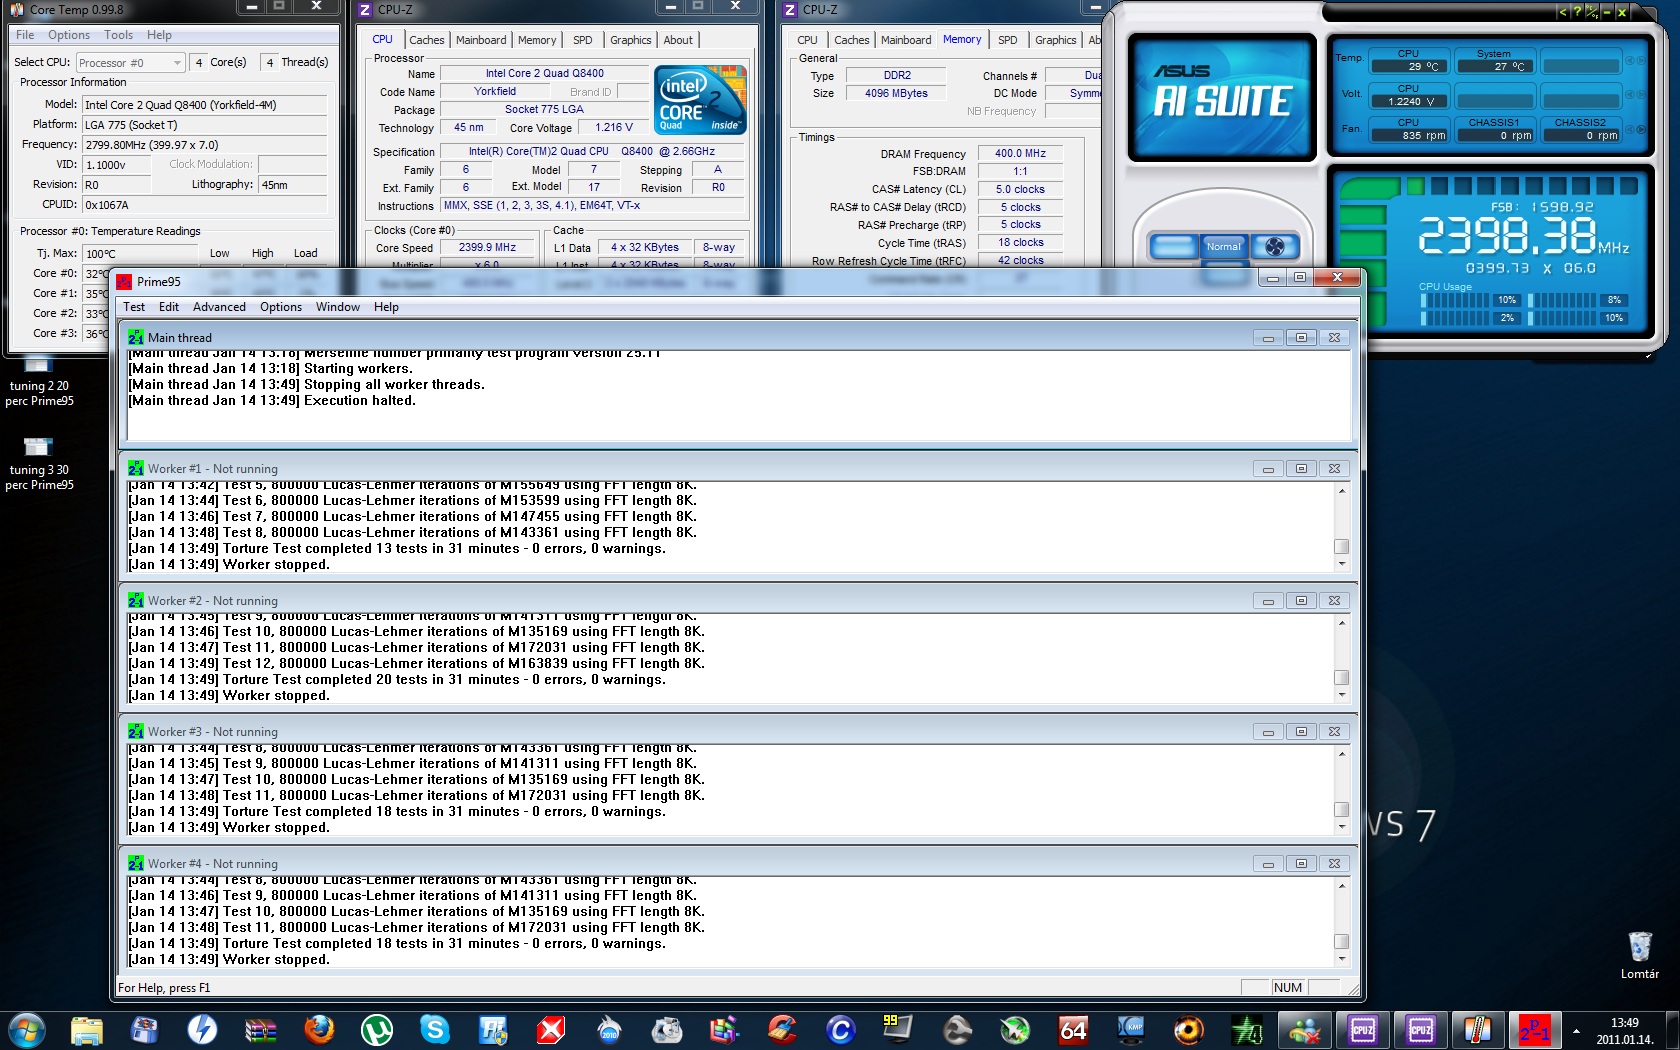Image resolution: width=1680 pixels, height=1050 pixels.
Task: Open the Core Temp thermometer taskbar button
Action: click(1479, 1029)
